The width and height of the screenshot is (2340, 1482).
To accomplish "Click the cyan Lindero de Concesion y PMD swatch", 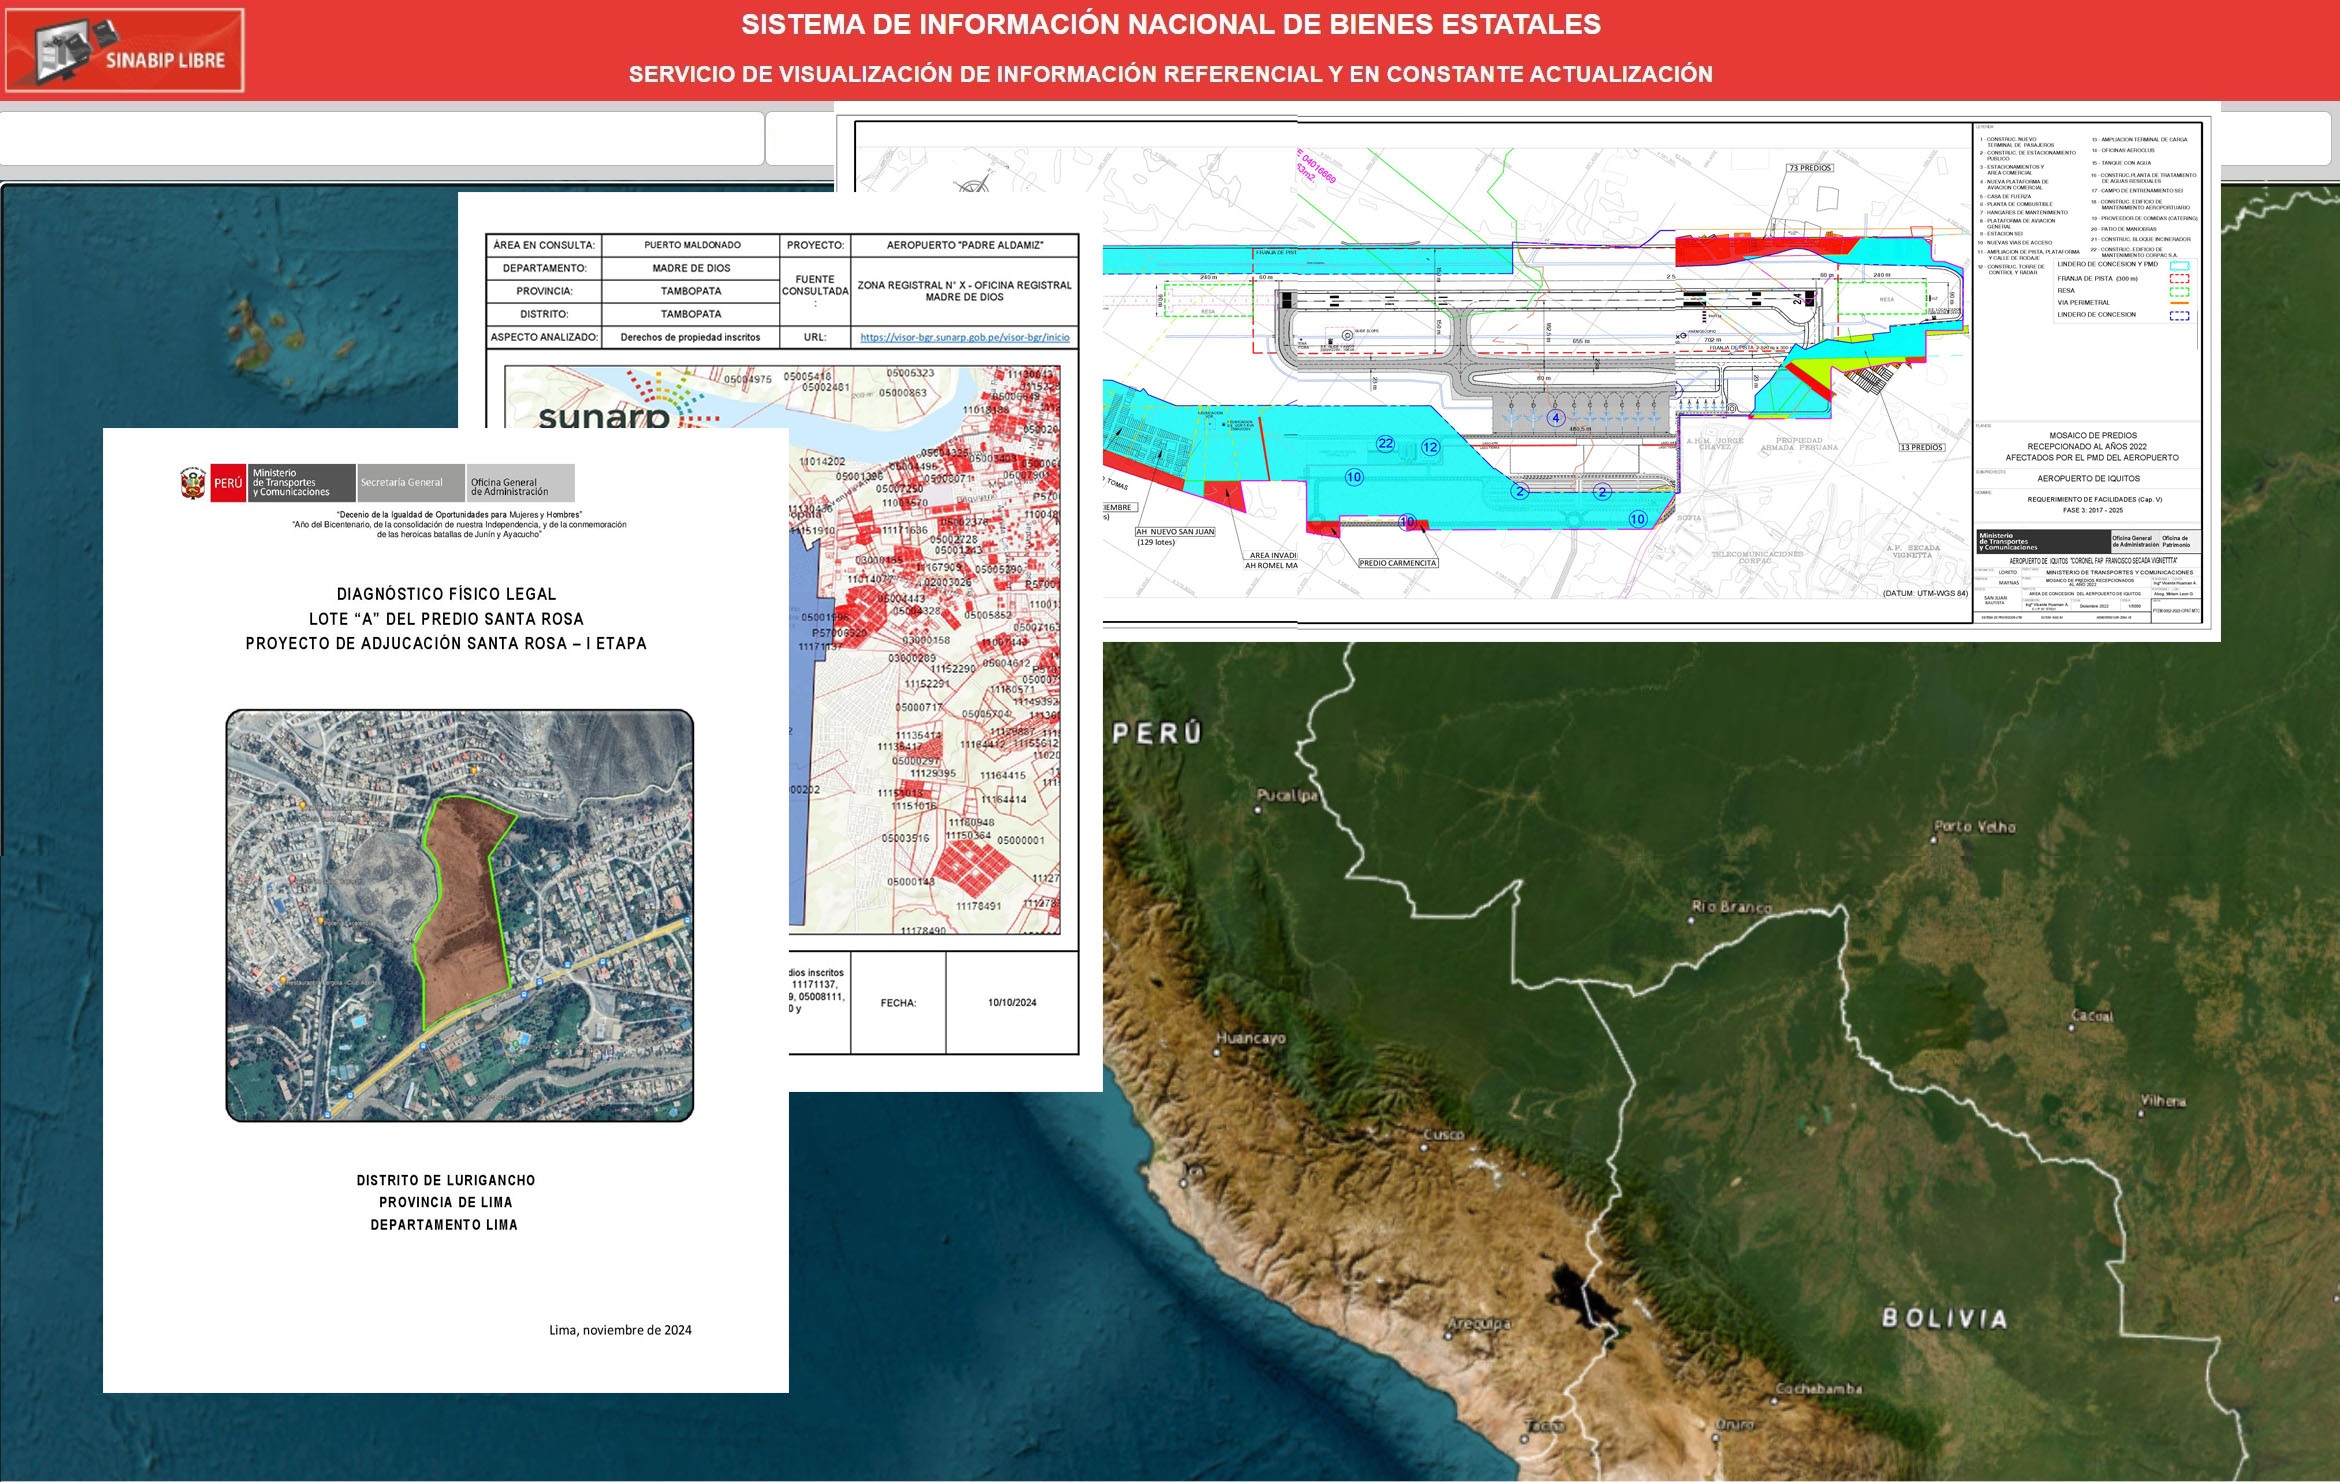I will click(x=2179, y=265).
